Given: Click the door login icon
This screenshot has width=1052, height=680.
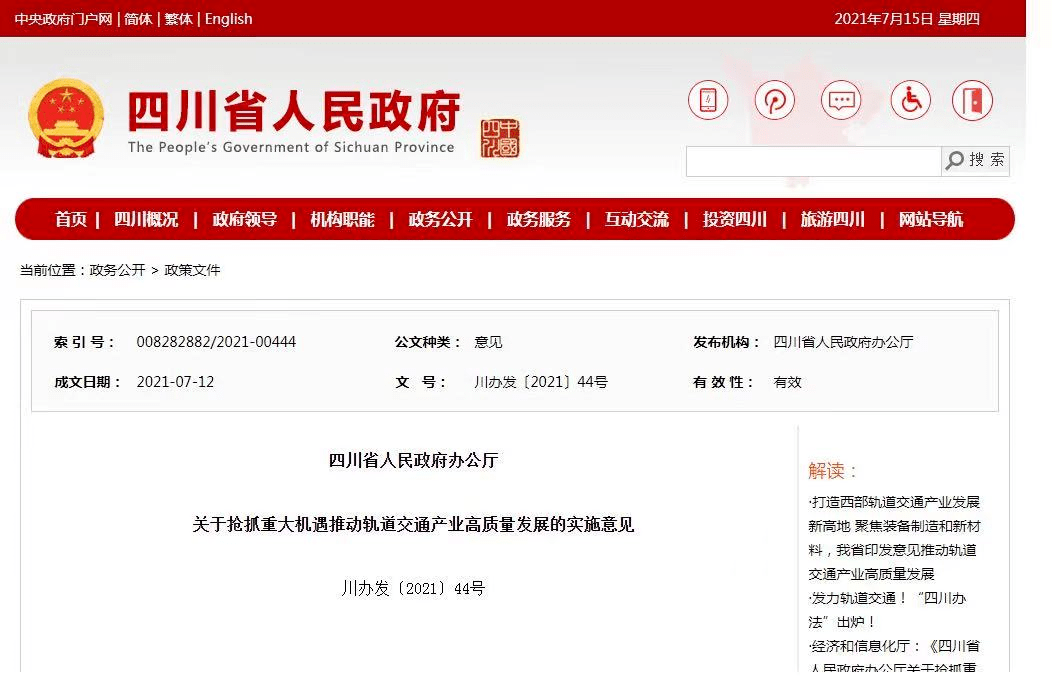Looking at the screenshot, I should coord(972,101).
